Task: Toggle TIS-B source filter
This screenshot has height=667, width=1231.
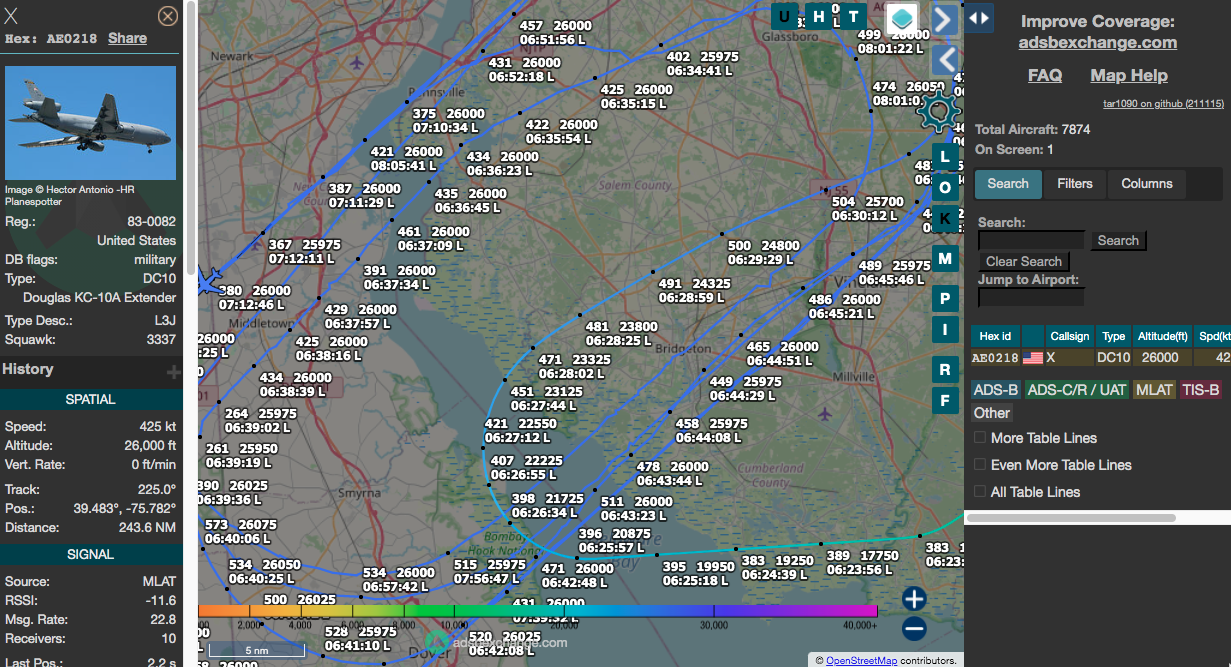Action: coord(1200,390)
